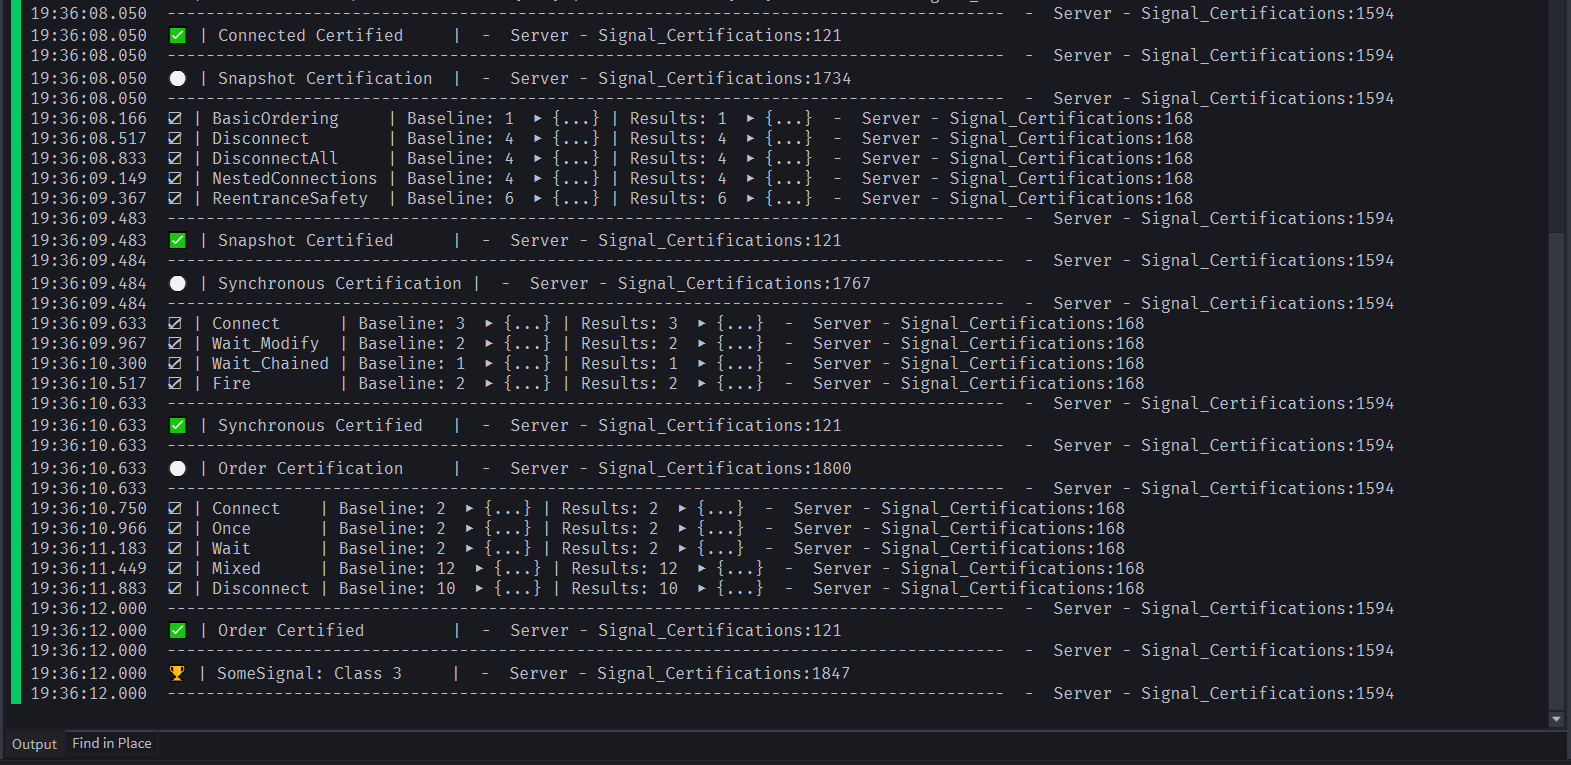Select the 'Snapshot Certification' heading text
Viewport: 1571px width, 765px height.
pyautogui.click(x=325, y=78)
